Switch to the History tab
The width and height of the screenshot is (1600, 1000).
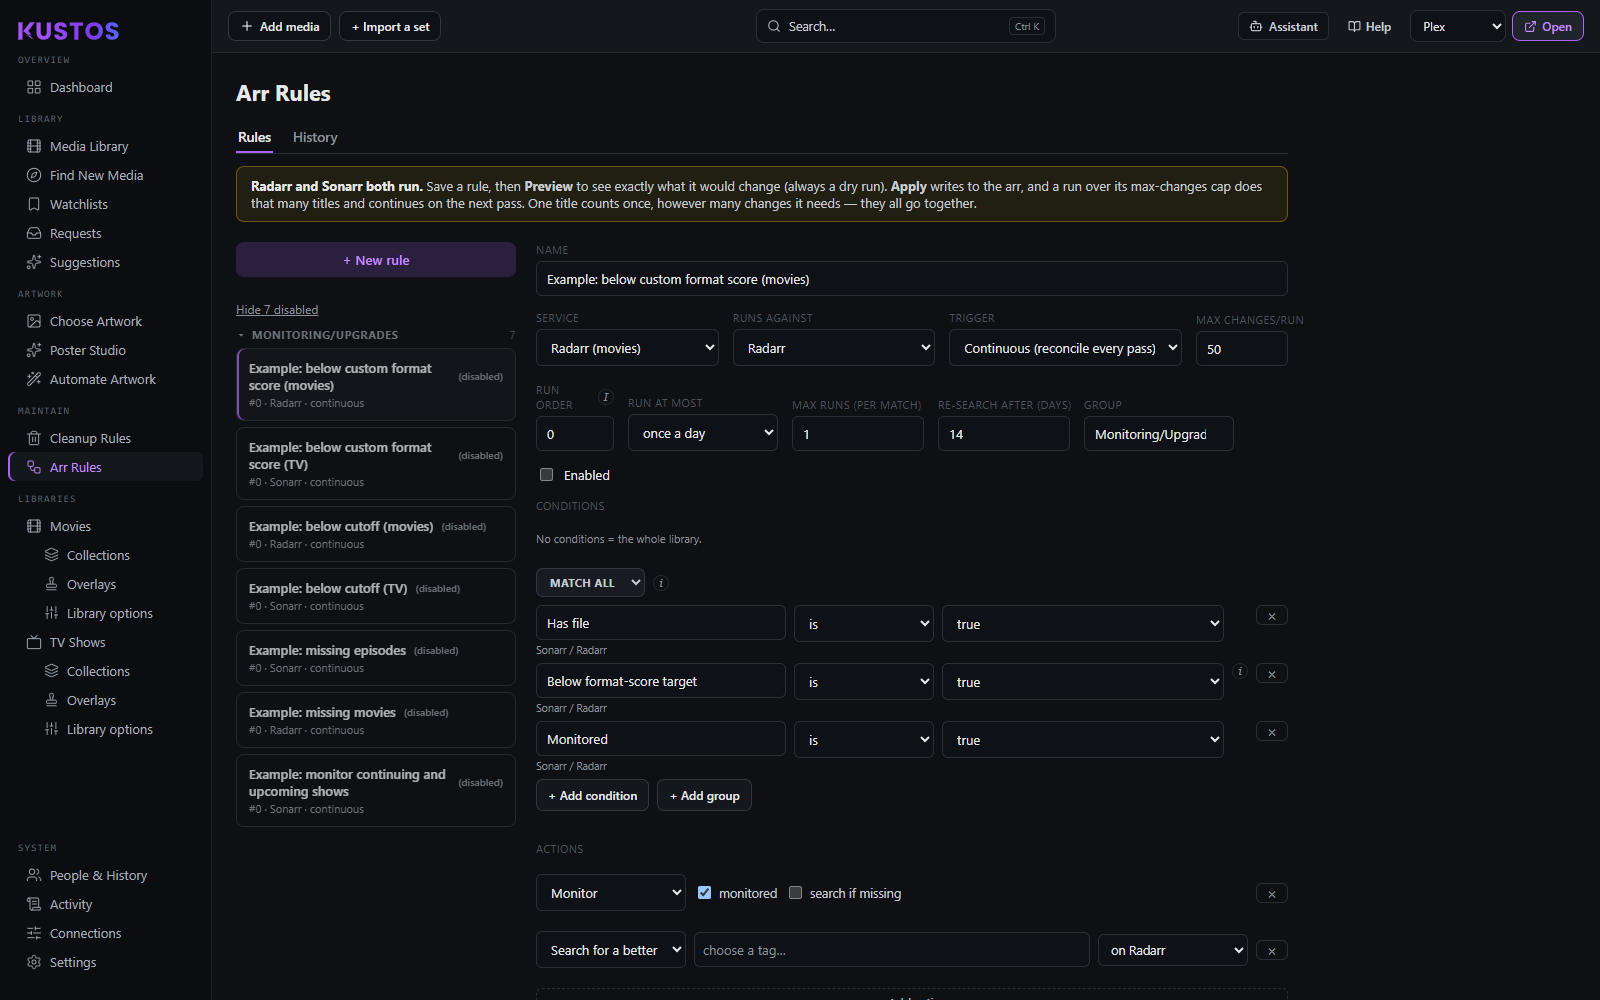coord(315,137)
